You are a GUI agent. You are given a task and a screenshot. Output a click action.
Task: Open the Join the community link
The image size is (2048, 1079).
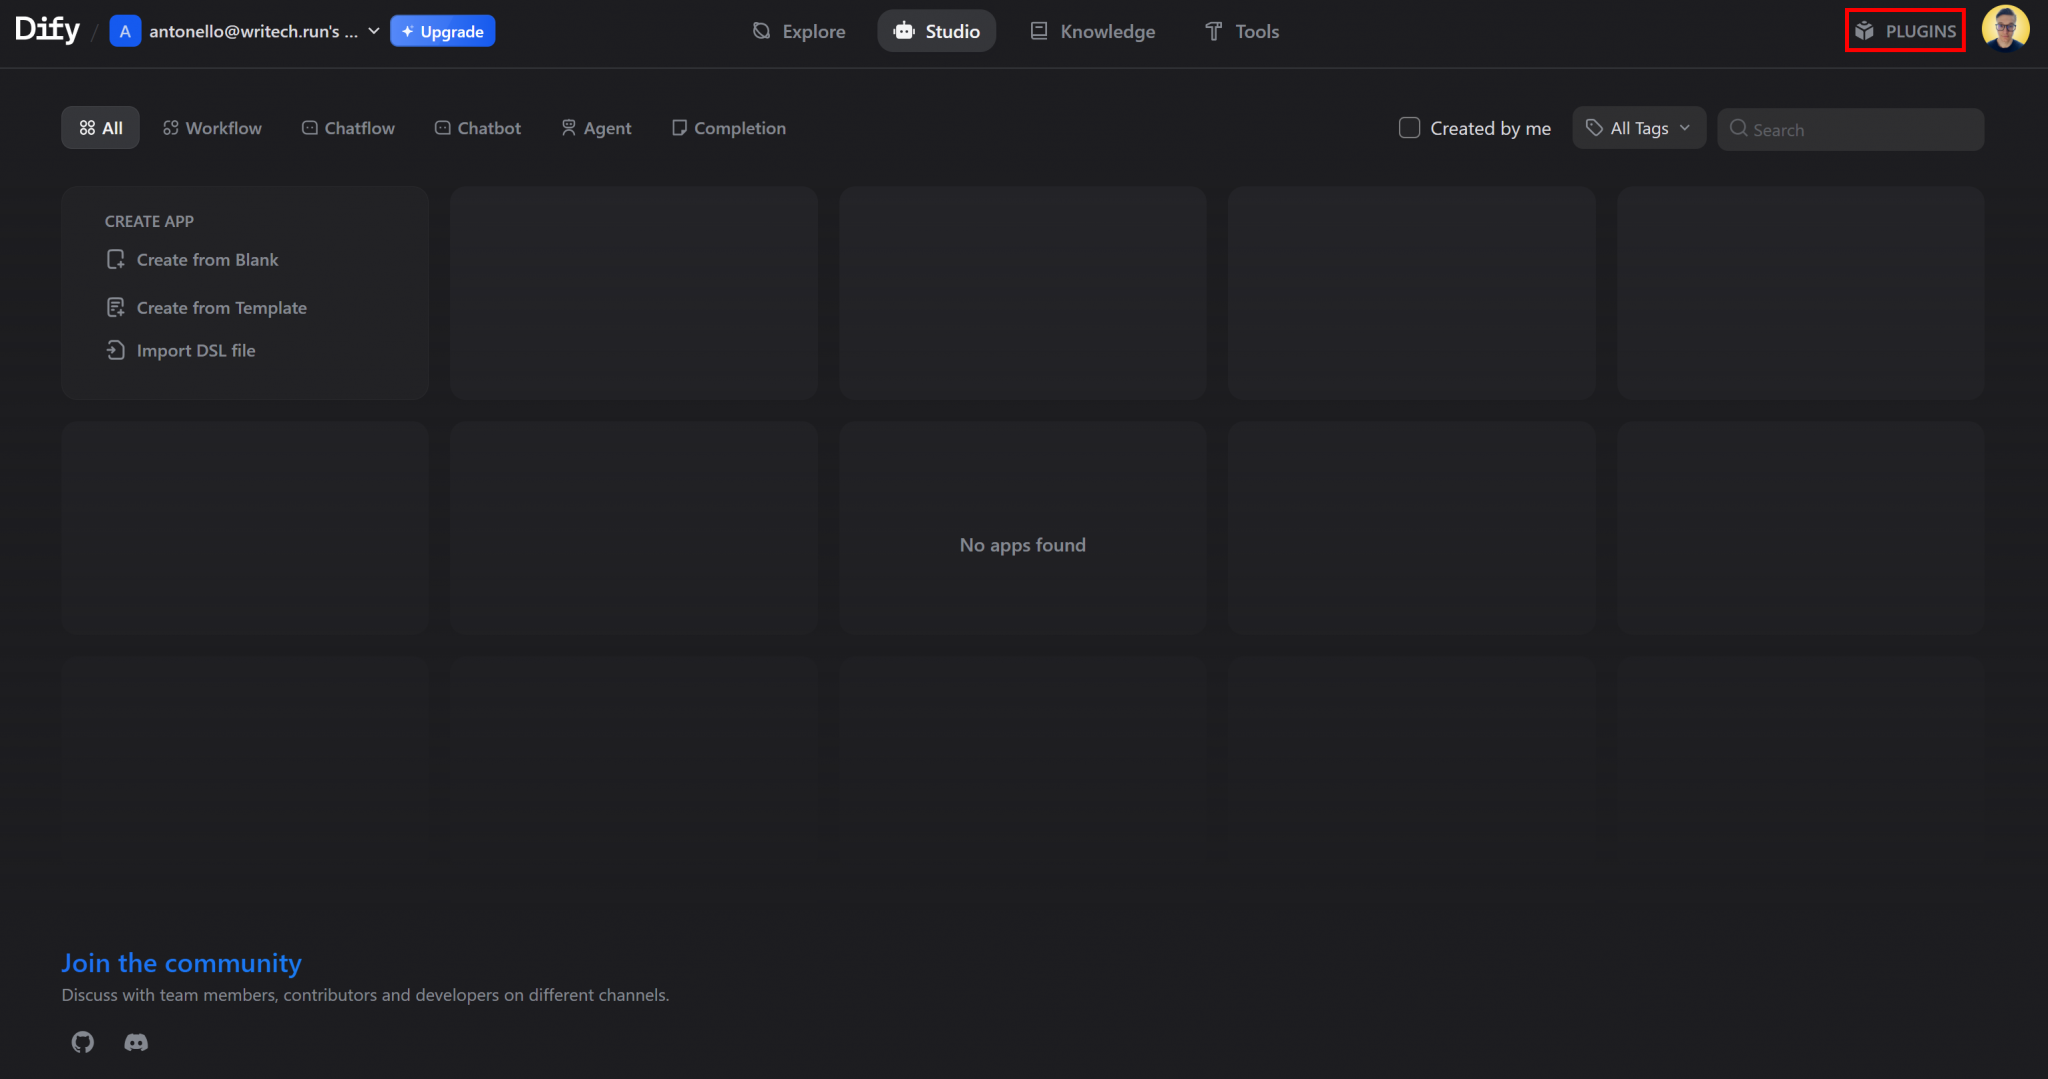(x=181, y=962)
